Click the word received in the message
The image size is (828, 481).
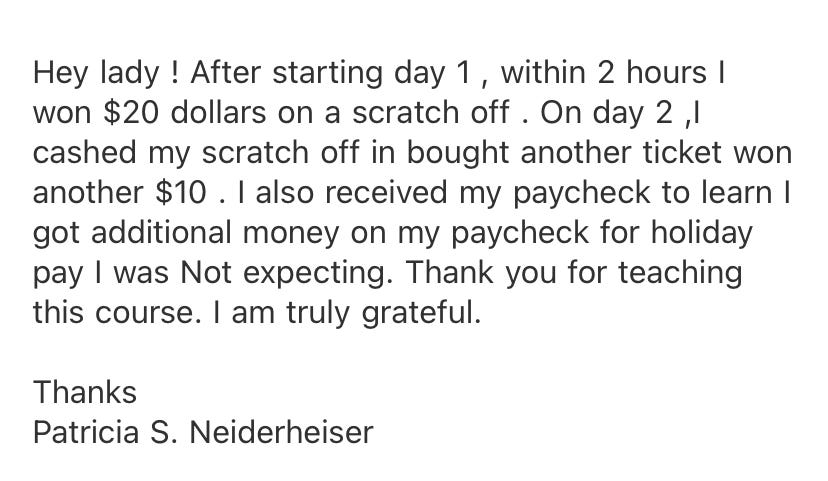click(x=386, y=192)
